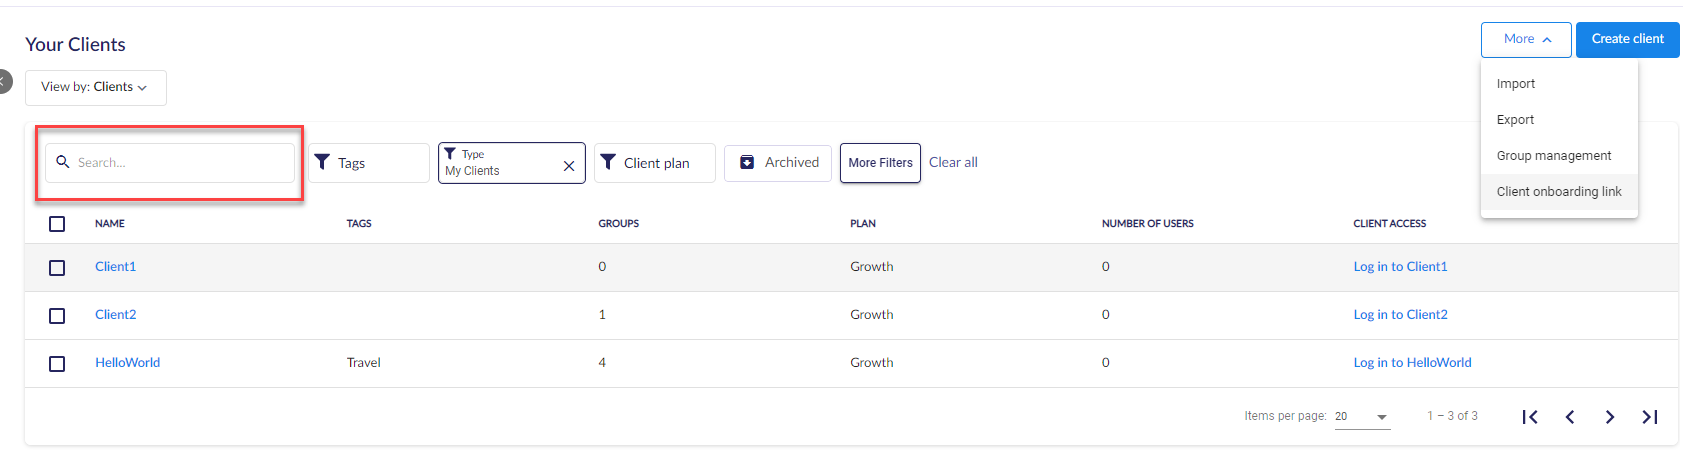Go to the last page
Image resolution: width=1683 pixels, height=454 pixels.
coord(1650,417)
